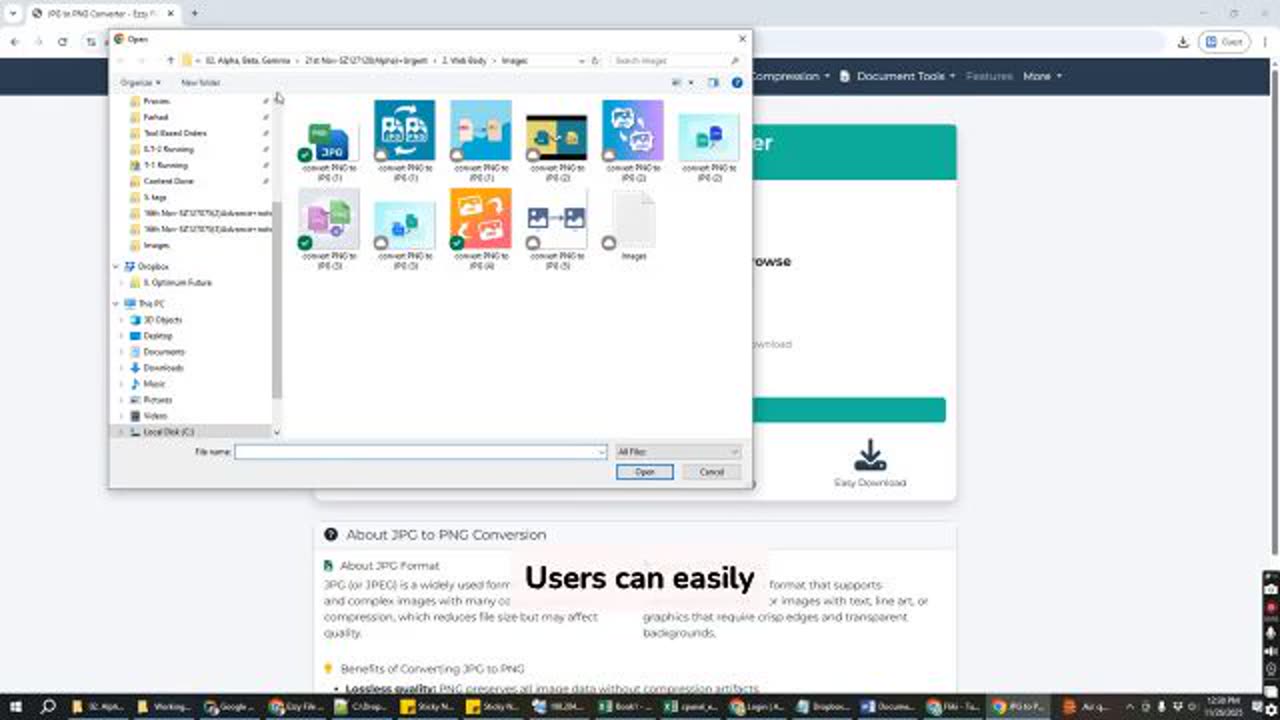Viewport: 1280px width, 720px height.
Task: Select convert PNG to JPG (5) file
Action: pos(557,229)
